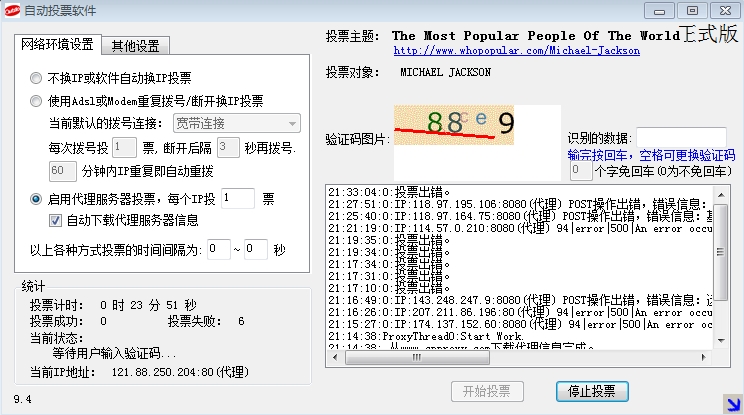This screenshot has width=744, height=415.
Task: Click the log horizontal scrollbar thumb
Action: click(417, 357)
